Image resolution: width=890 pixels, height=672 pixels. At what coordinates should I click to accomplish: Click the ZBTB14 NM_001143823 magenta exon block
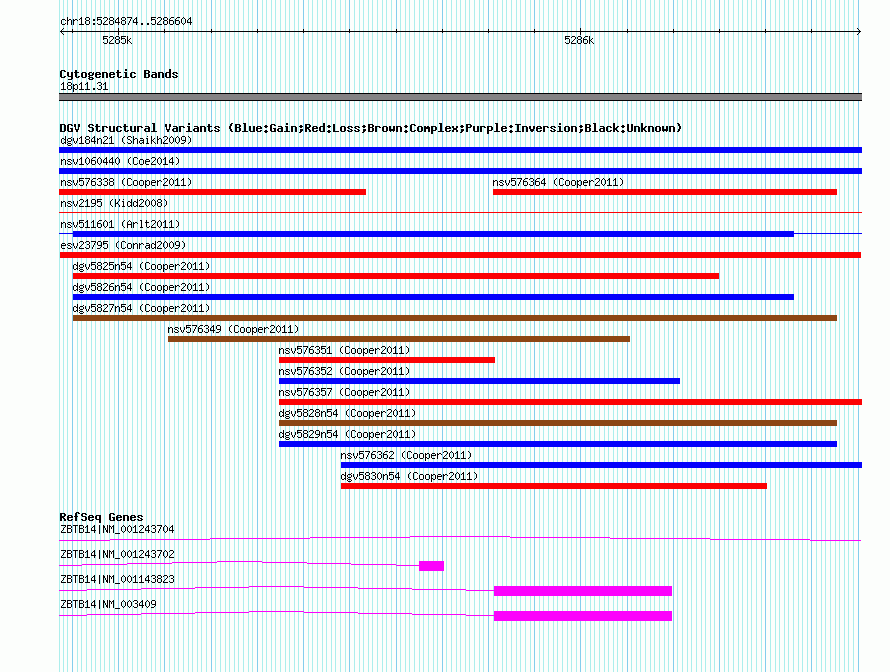pyautogui.click(x=583, y=591)
